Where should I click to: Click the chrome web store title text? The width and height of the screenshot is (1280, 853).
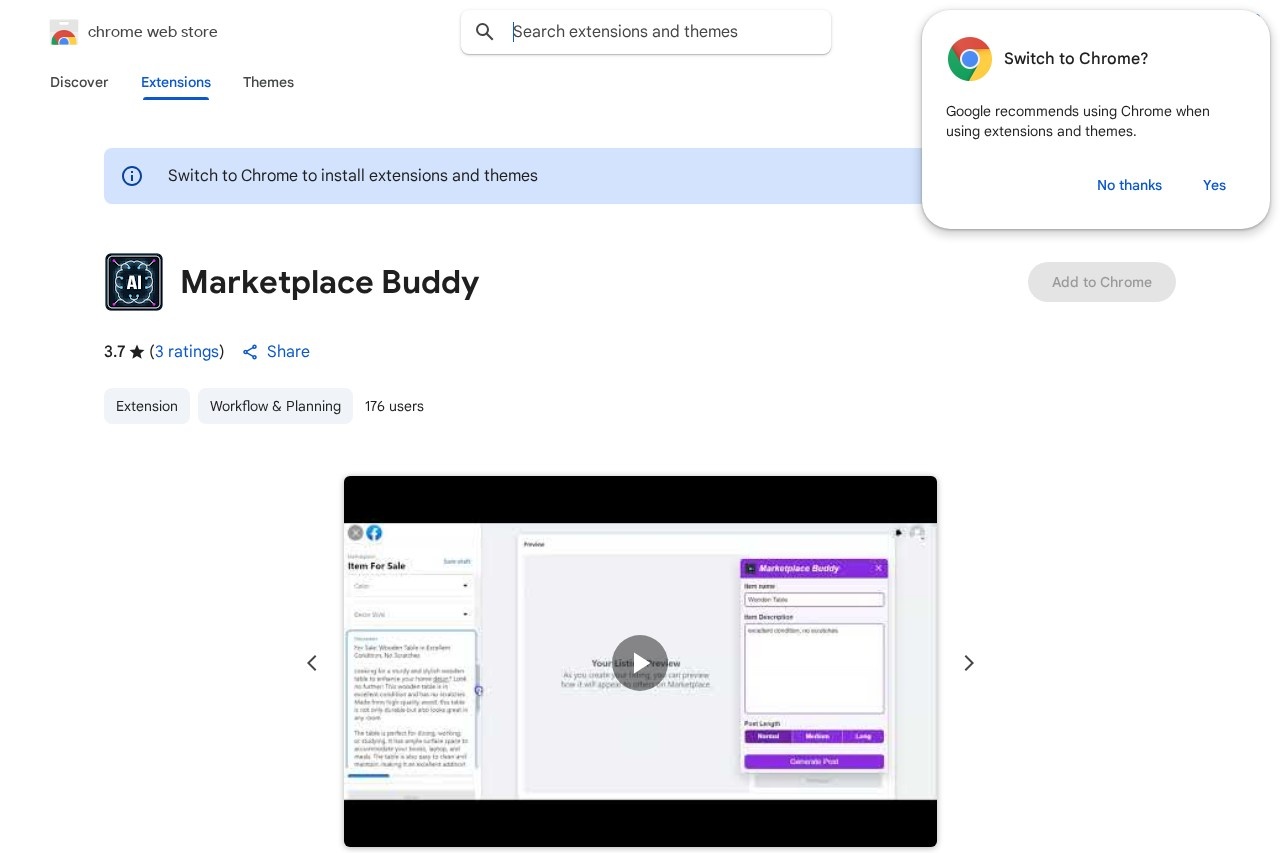point(152,32)
